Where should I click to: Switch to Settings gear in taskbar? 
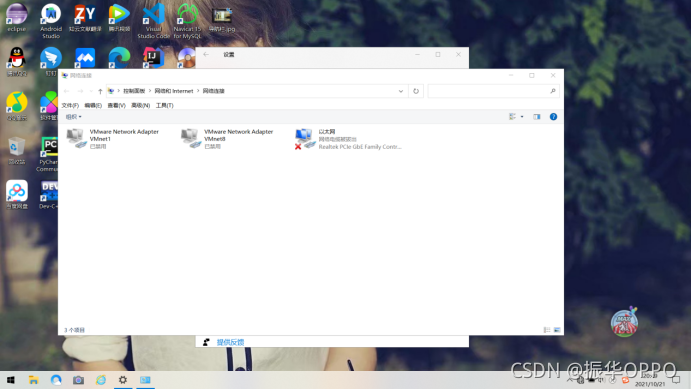(x=123, y=380)
